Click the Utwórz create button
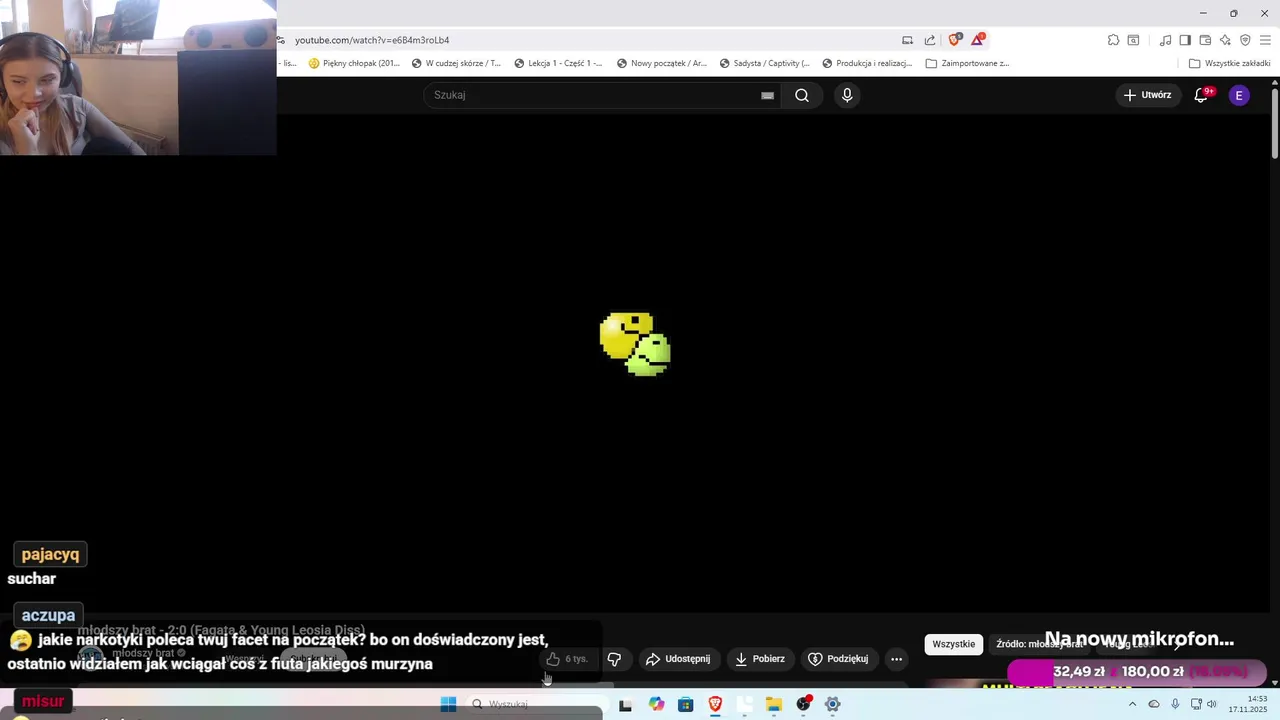This screenshot has height=720, width=1280. point(1147,95)
